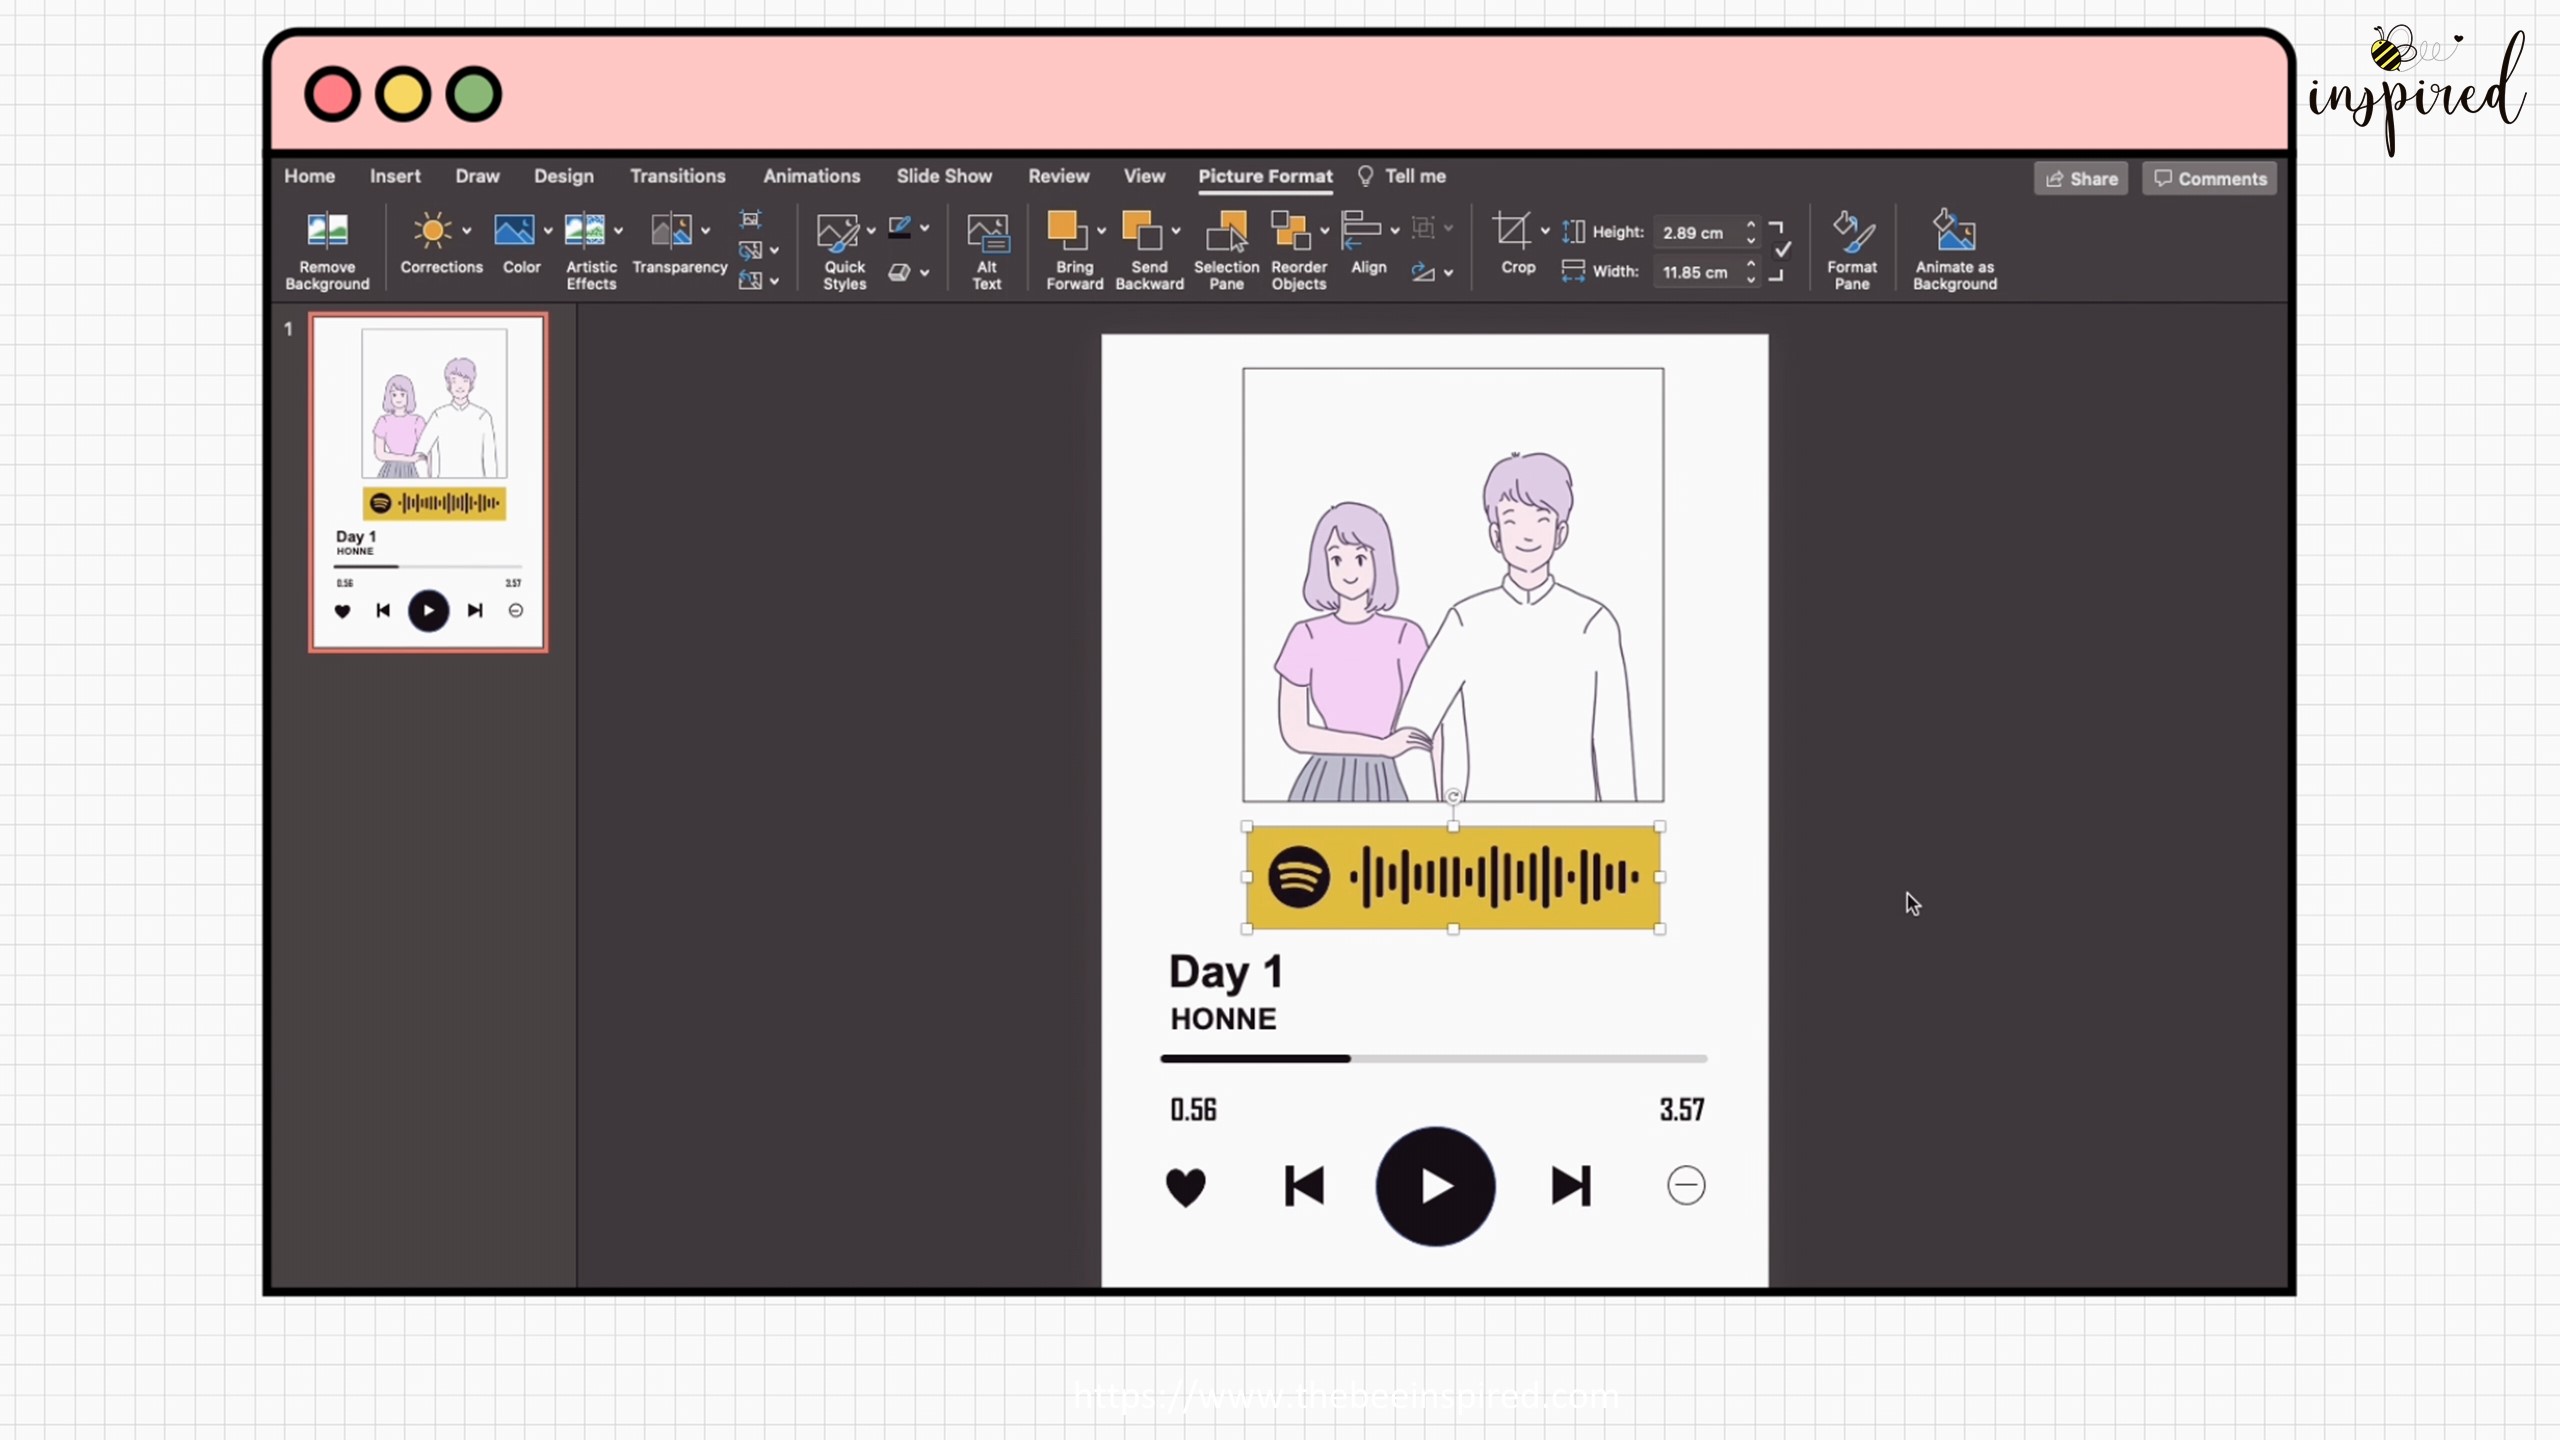Screen dimensions: 2560x1440
Task: Open Artistic Effects icon
Action: 585,231
